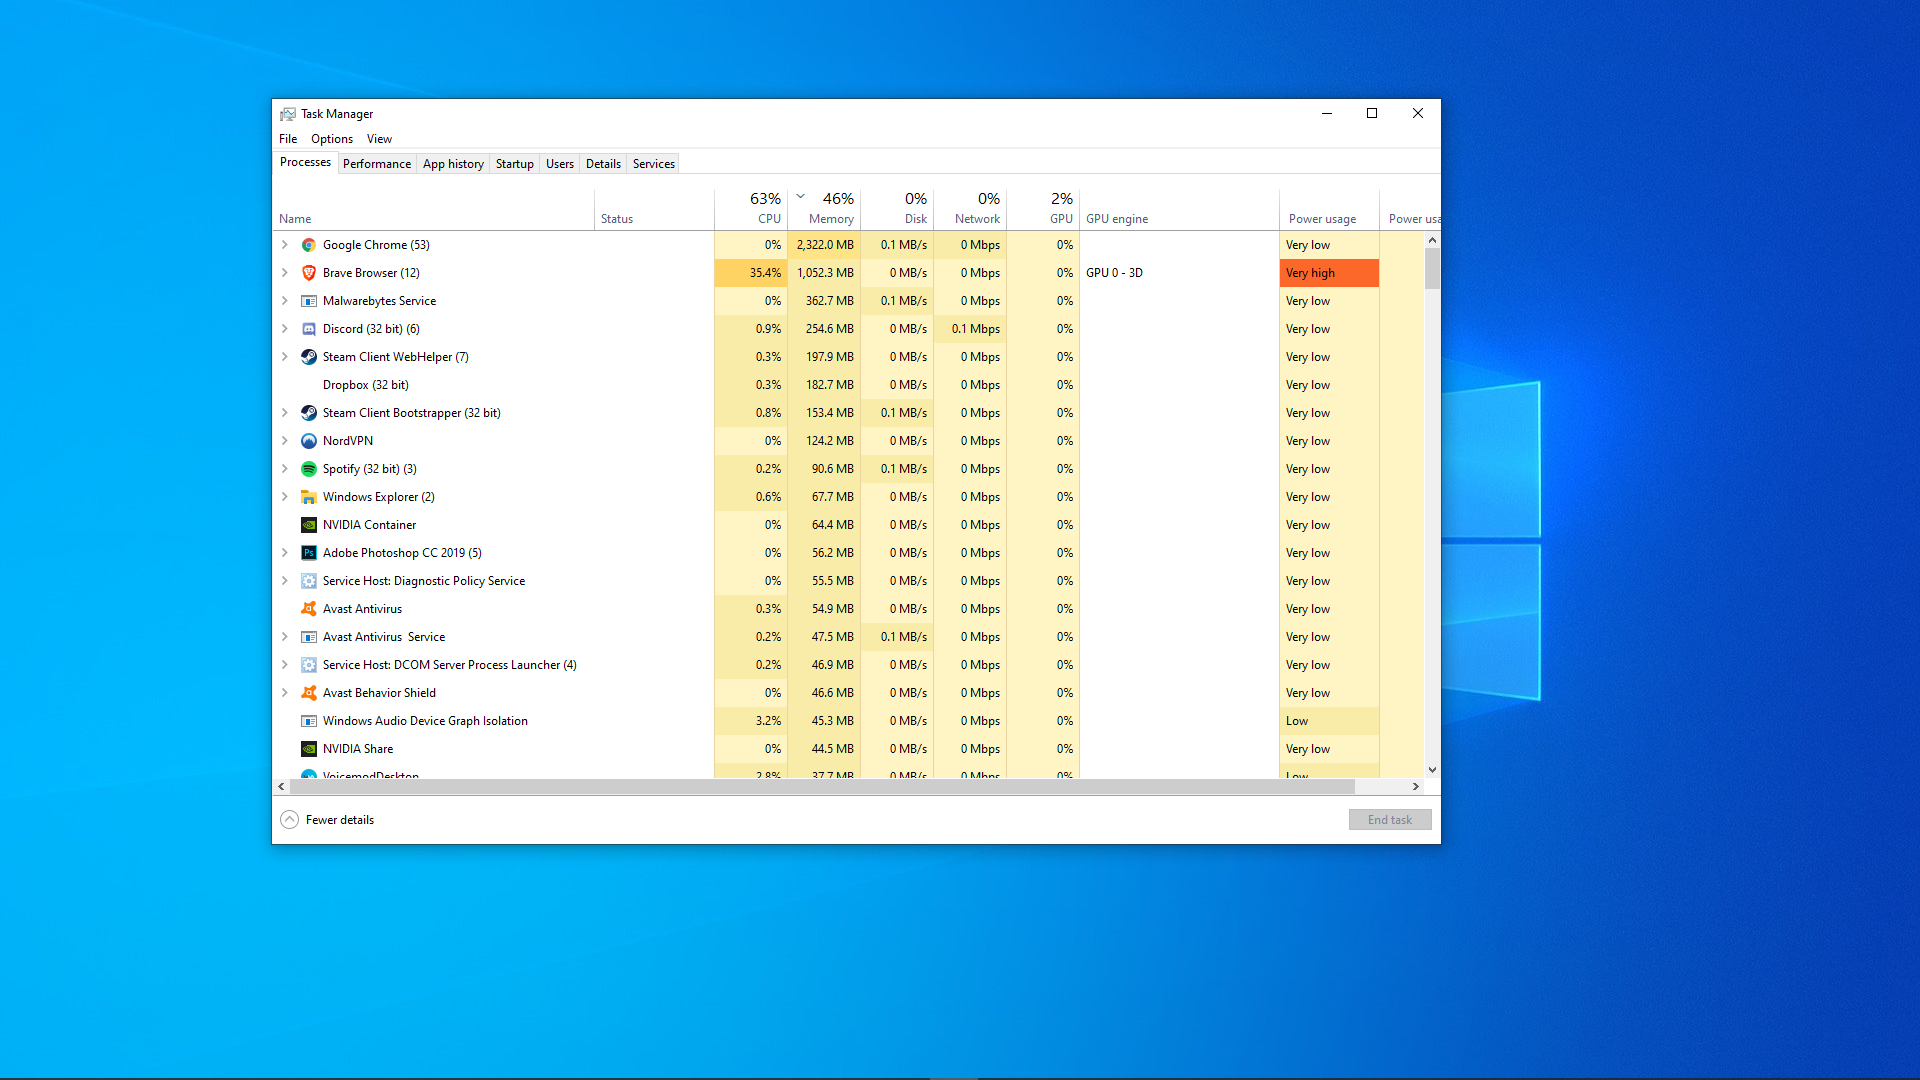The height and width of the screenshot is (1080, 1920).
Task: Expand the Windows Explorer process group
Action: pyautogui.click(x=285, y=497)
